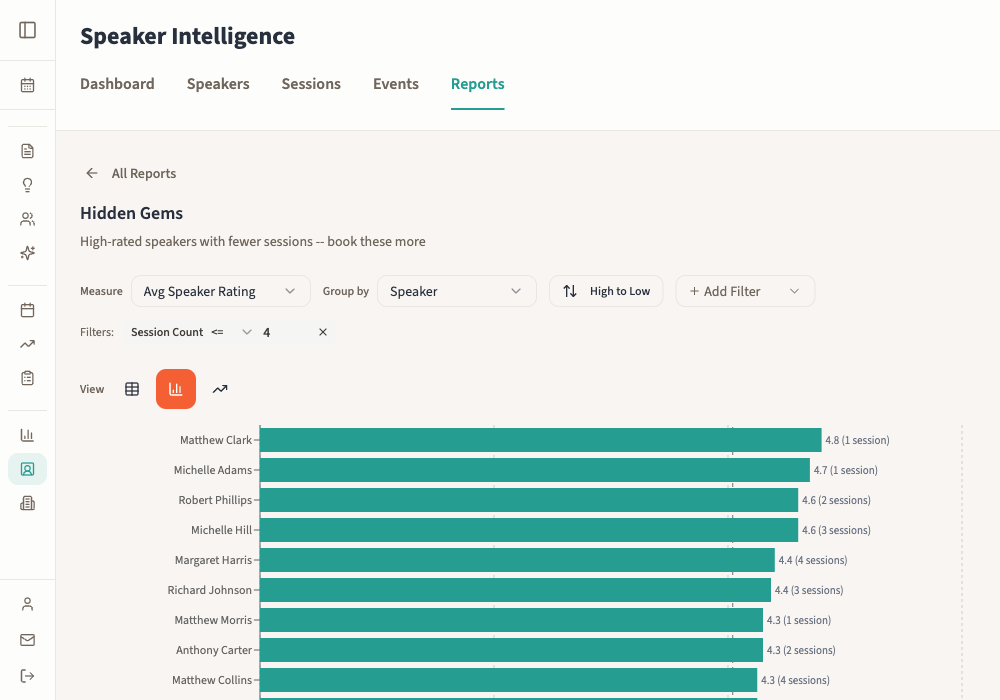Screen dimensions: 1000x700
Task: Change the Session Count comparison operator
Action: (x=232, y=332)
